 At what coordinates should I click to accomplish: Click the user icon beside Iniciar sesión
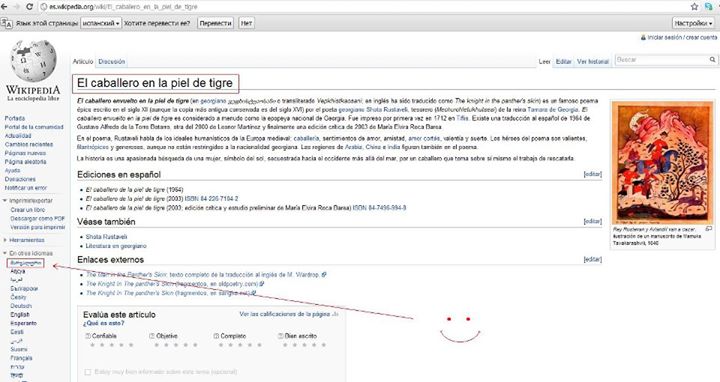(643, 38)
